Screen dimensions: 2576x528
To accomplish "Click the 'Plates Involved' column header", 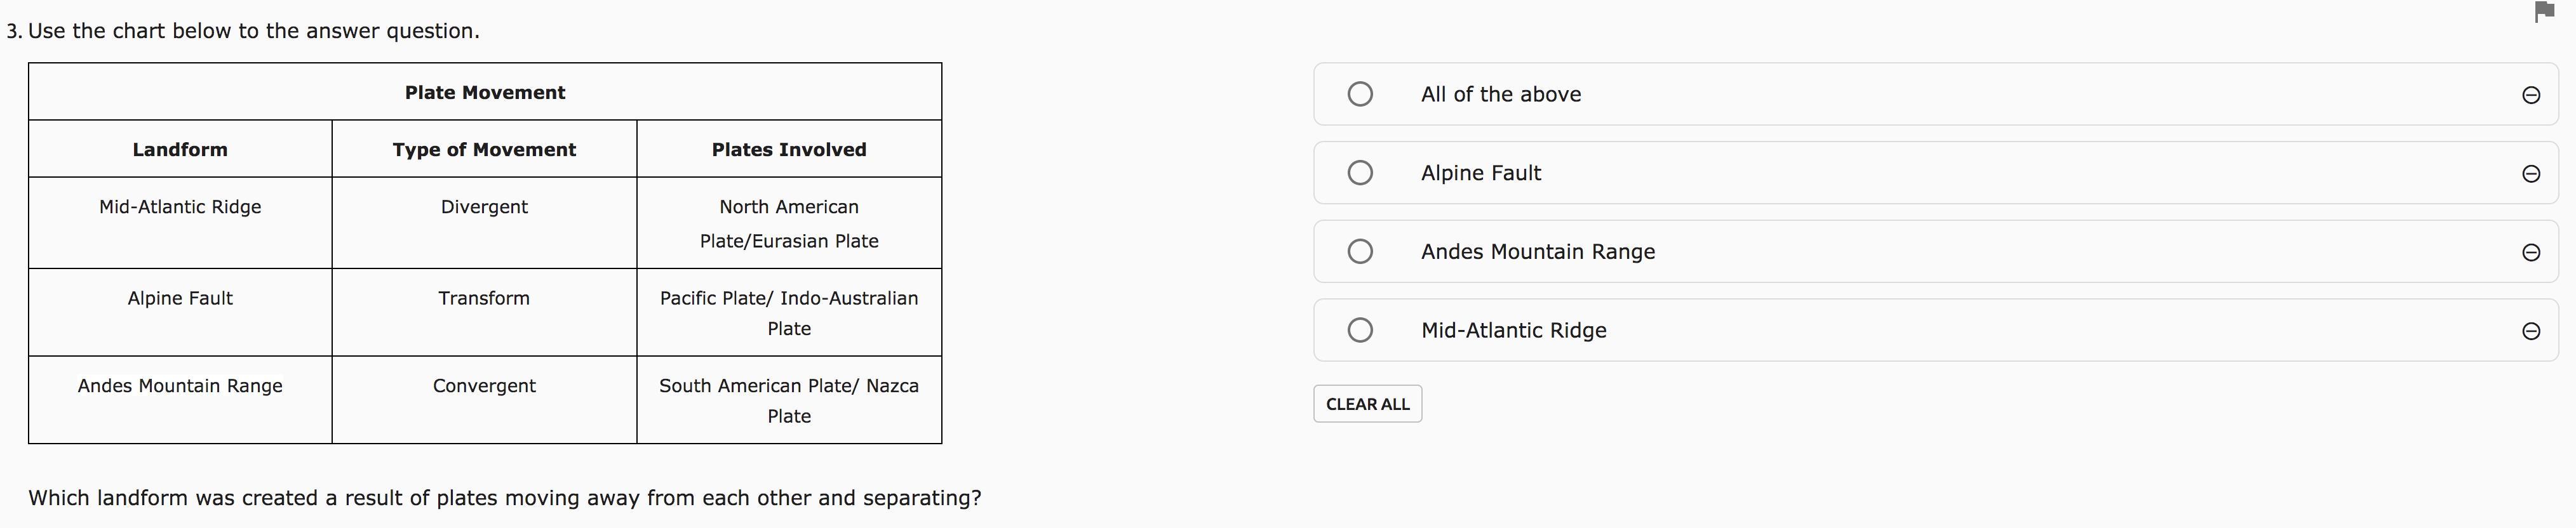I will 789,149.
